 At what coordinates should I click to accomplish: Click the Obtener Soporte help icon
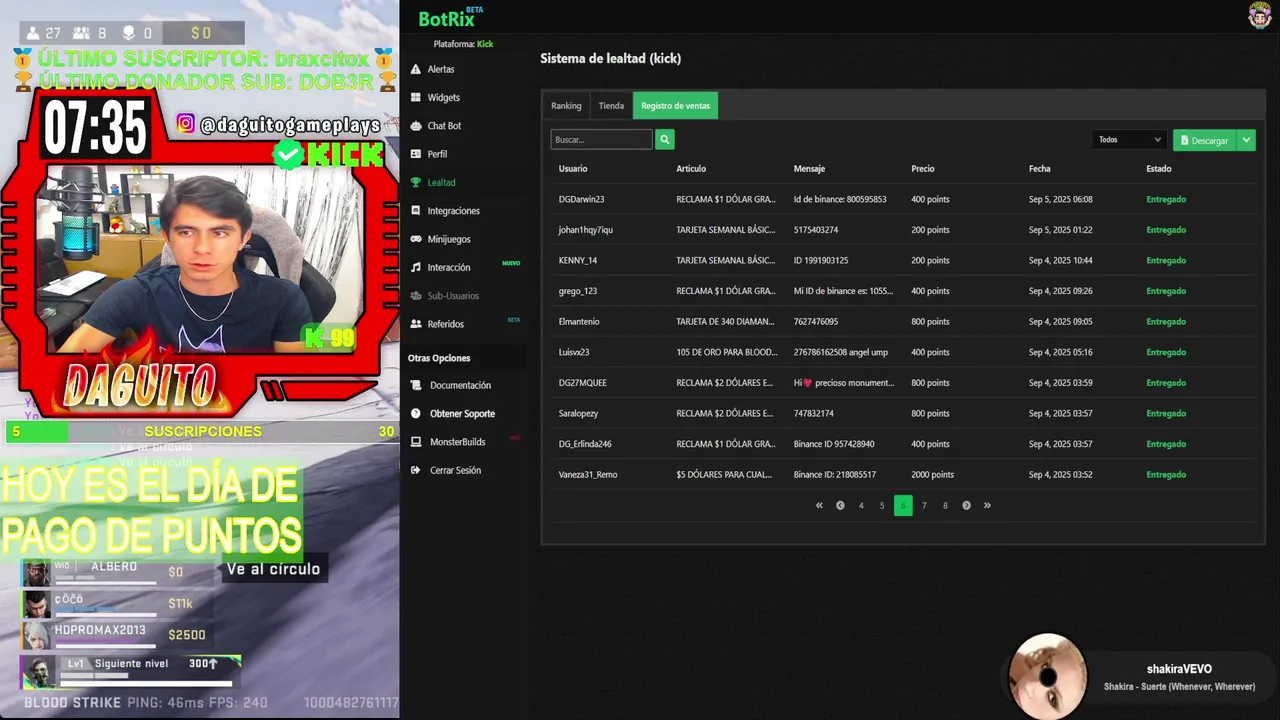[416, 413]
